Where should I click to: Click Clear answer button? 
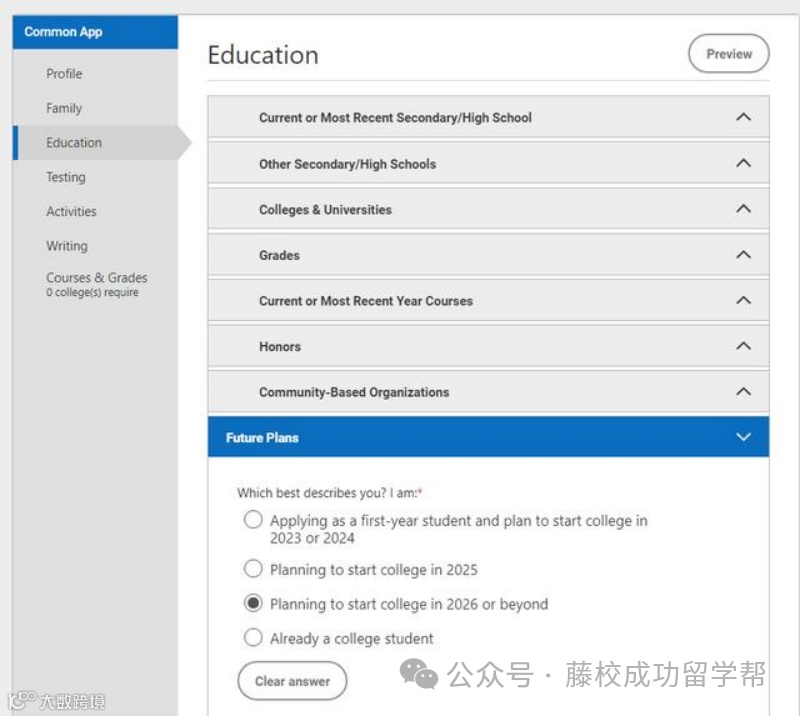click(292, 681)
